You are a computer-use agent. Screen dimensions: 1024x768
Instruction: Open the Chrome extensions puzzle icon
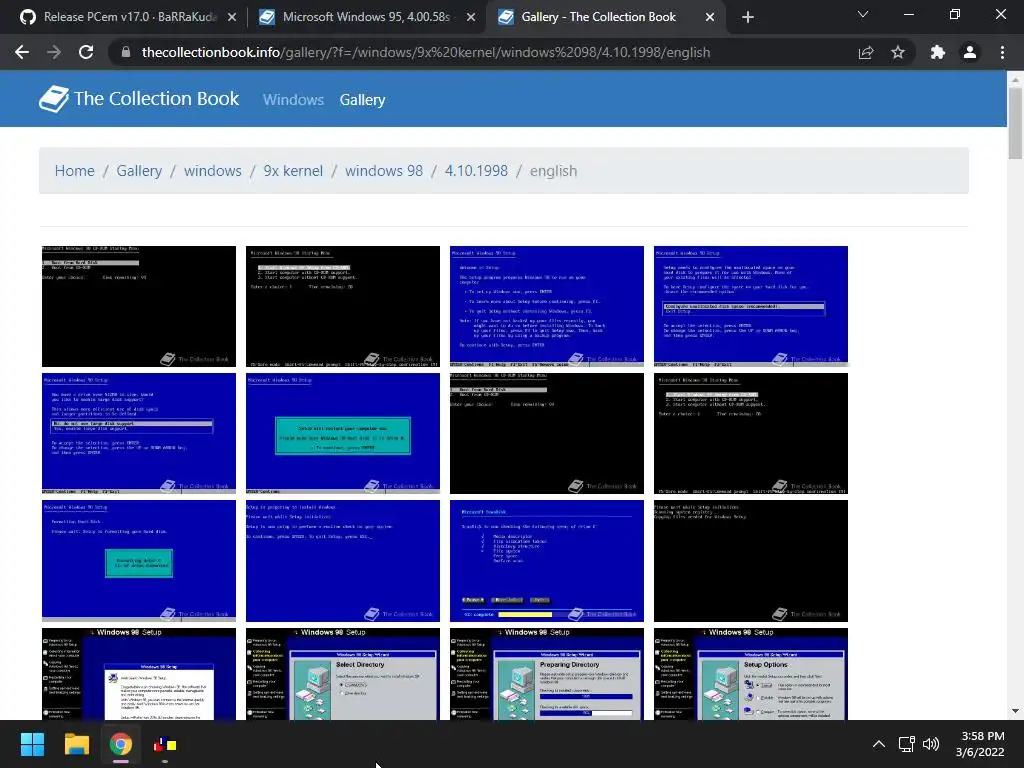tap(938, 52)
